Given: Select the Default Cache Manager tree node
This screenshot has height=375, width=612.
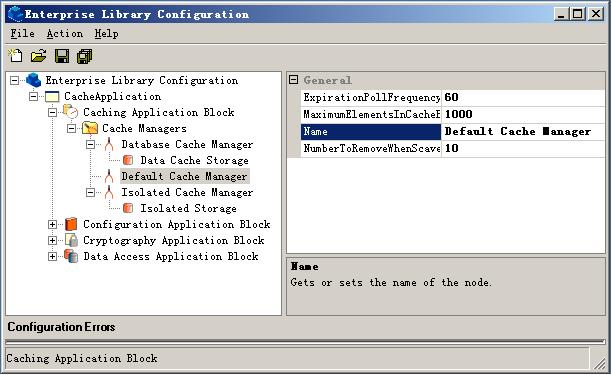Looking at the screenshot, I should pyautogui.click(x=185, y=176).
